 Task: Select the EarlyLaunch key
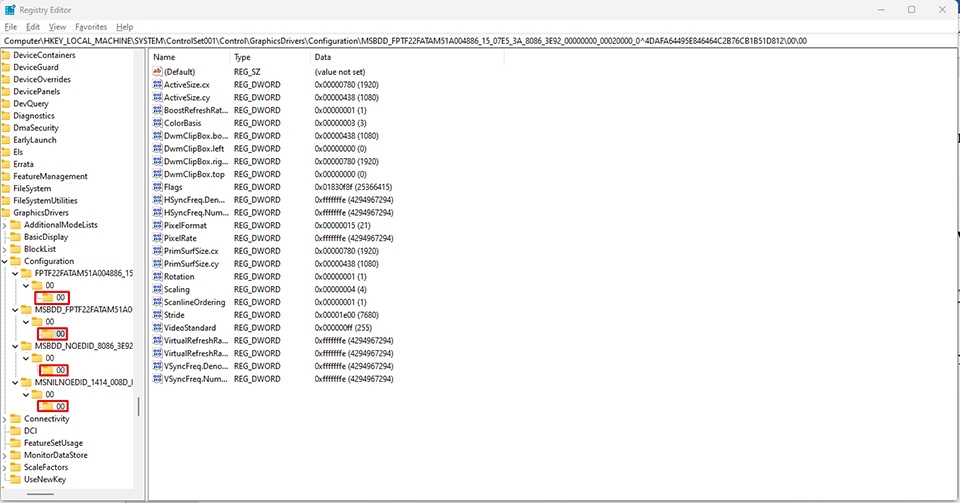(x=34, y=140)
